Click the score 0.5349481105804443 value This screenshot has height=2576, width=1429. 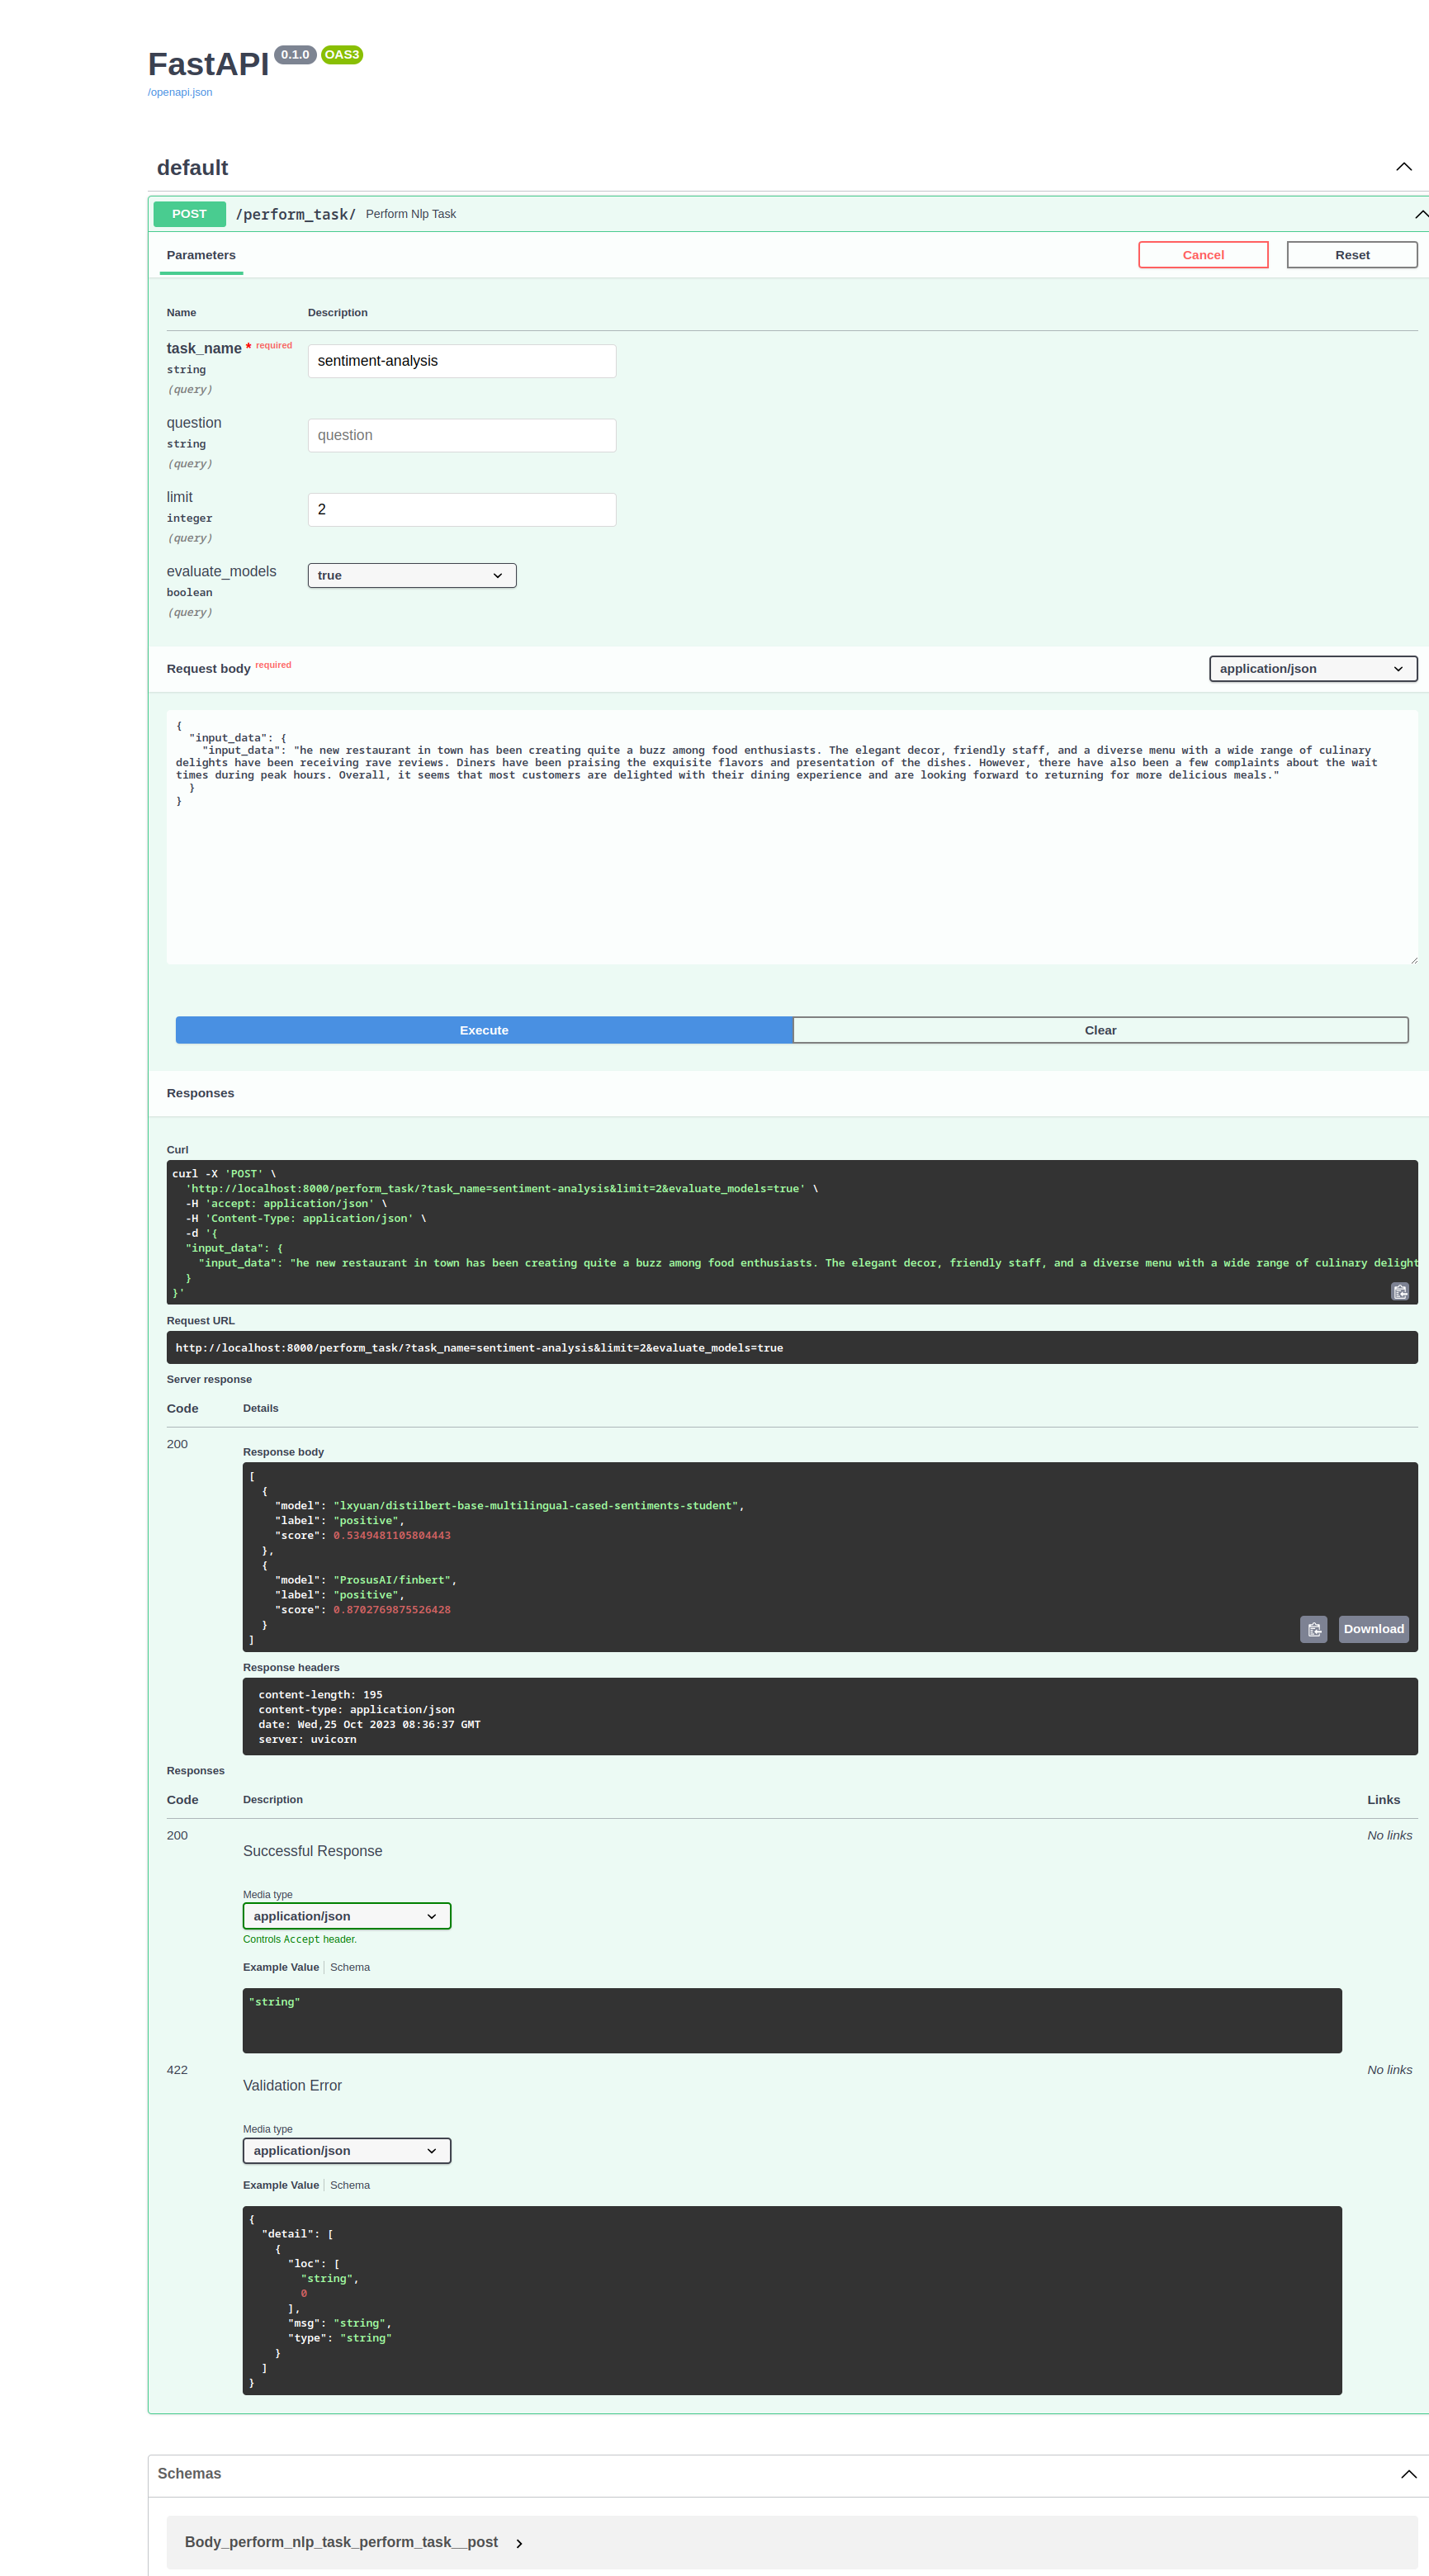[392, 1535]
